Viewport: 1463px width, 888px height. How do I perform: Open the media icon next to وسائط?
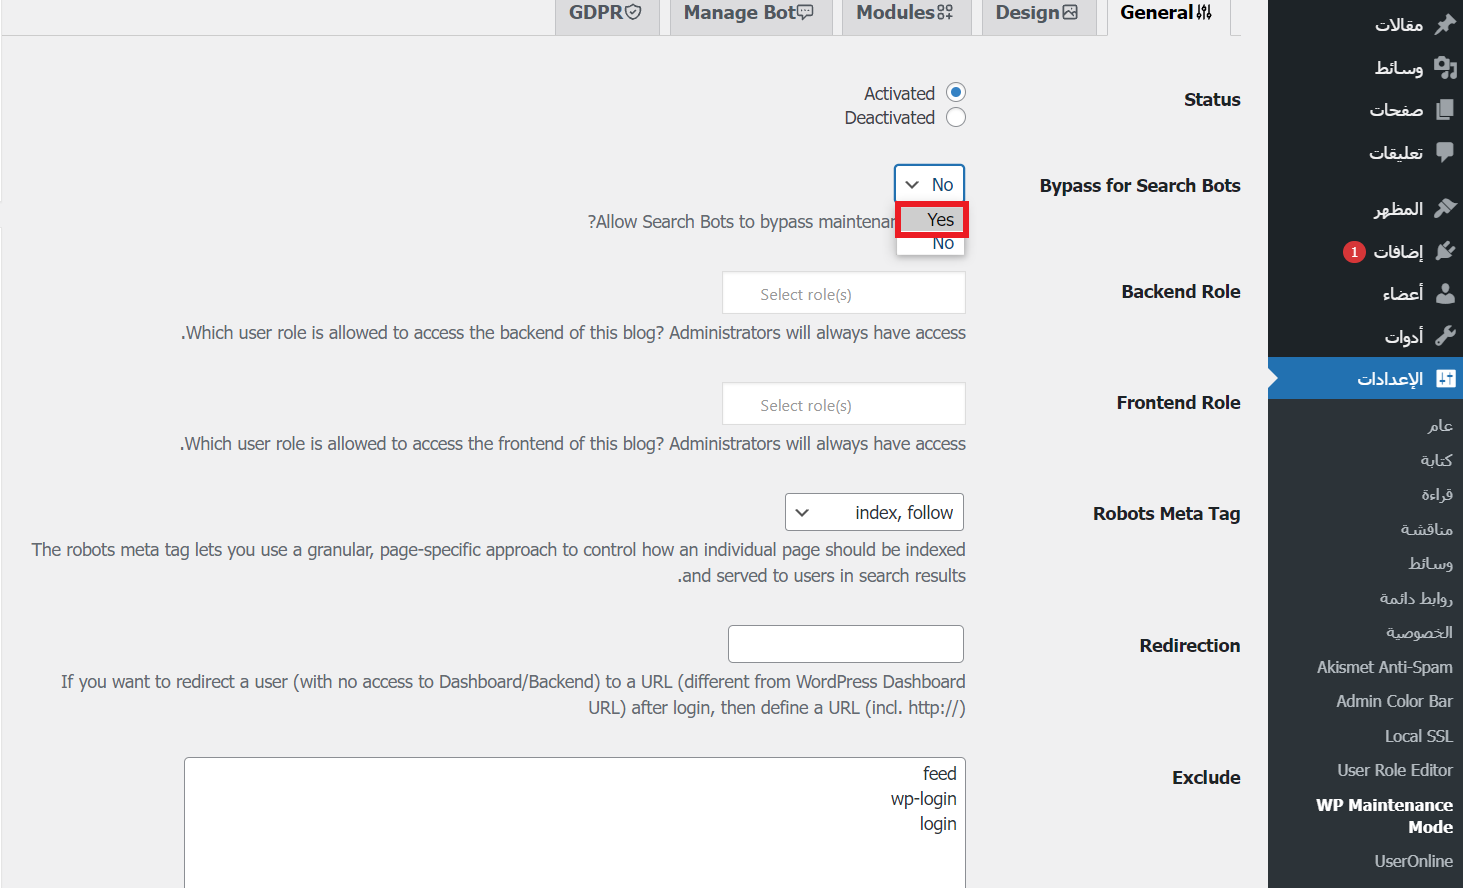click(1445, 67)
